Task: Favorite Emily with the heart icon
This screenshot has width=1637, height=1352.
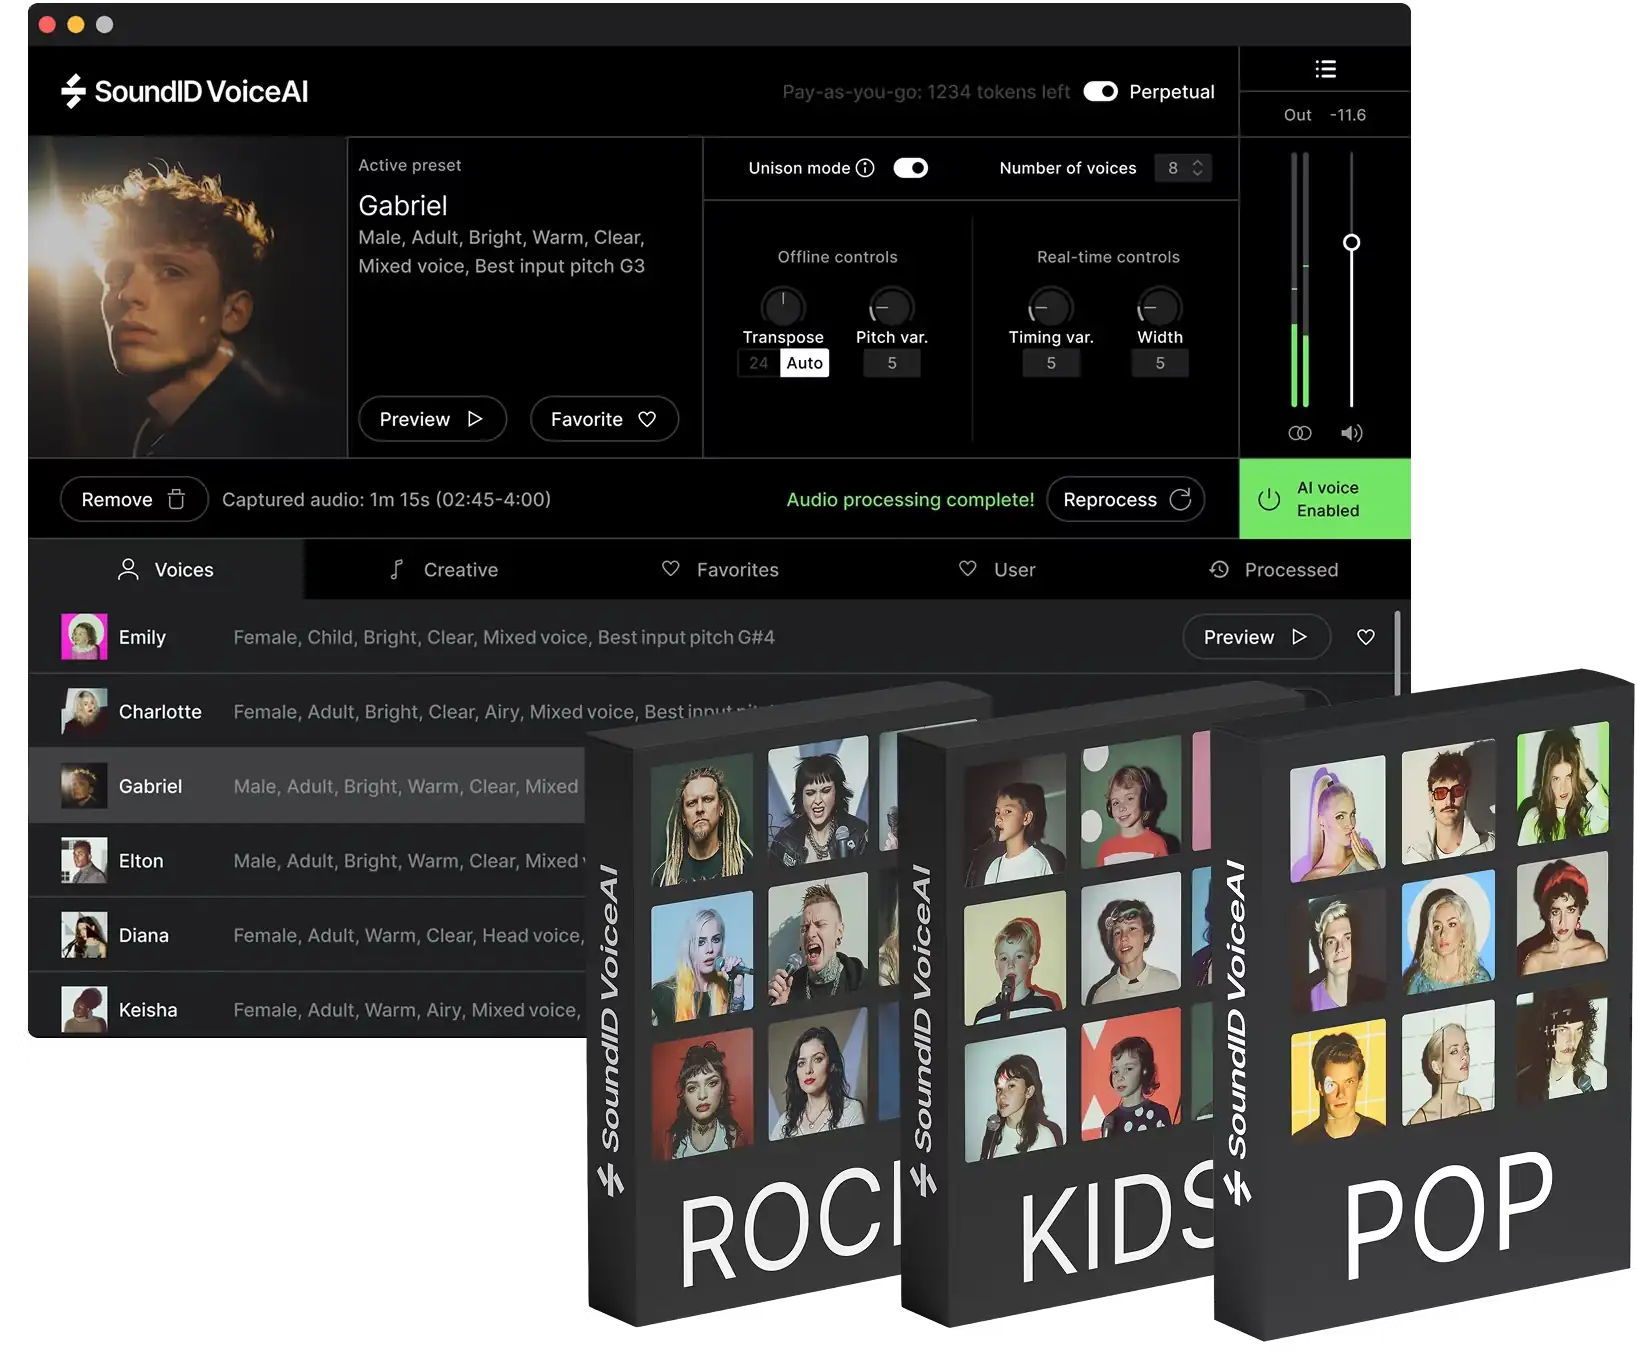Action: pos(1365,637)
